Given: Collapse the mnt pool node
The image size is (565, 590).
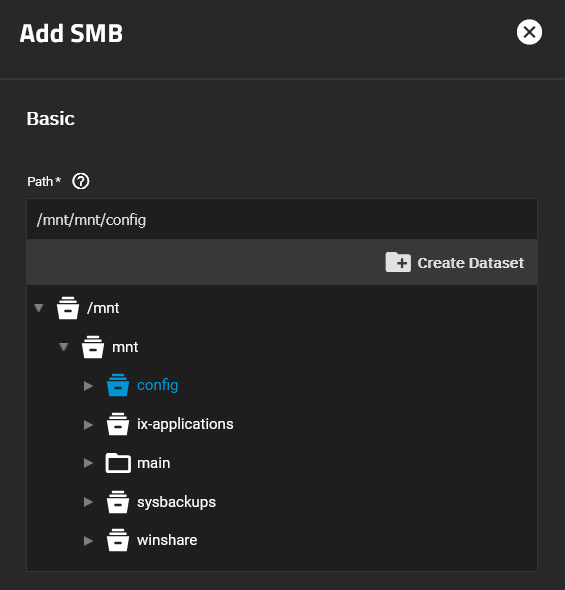Looking at the screenshot, I should [x=64, y=347].
